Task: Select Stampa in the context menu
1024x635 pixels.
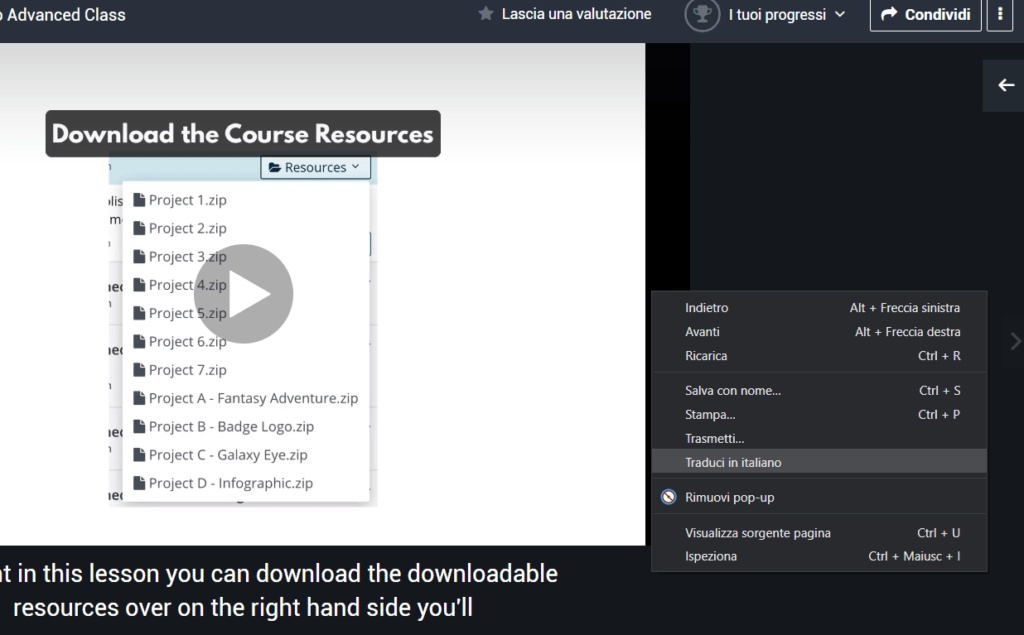Action: tap(710, 415)
